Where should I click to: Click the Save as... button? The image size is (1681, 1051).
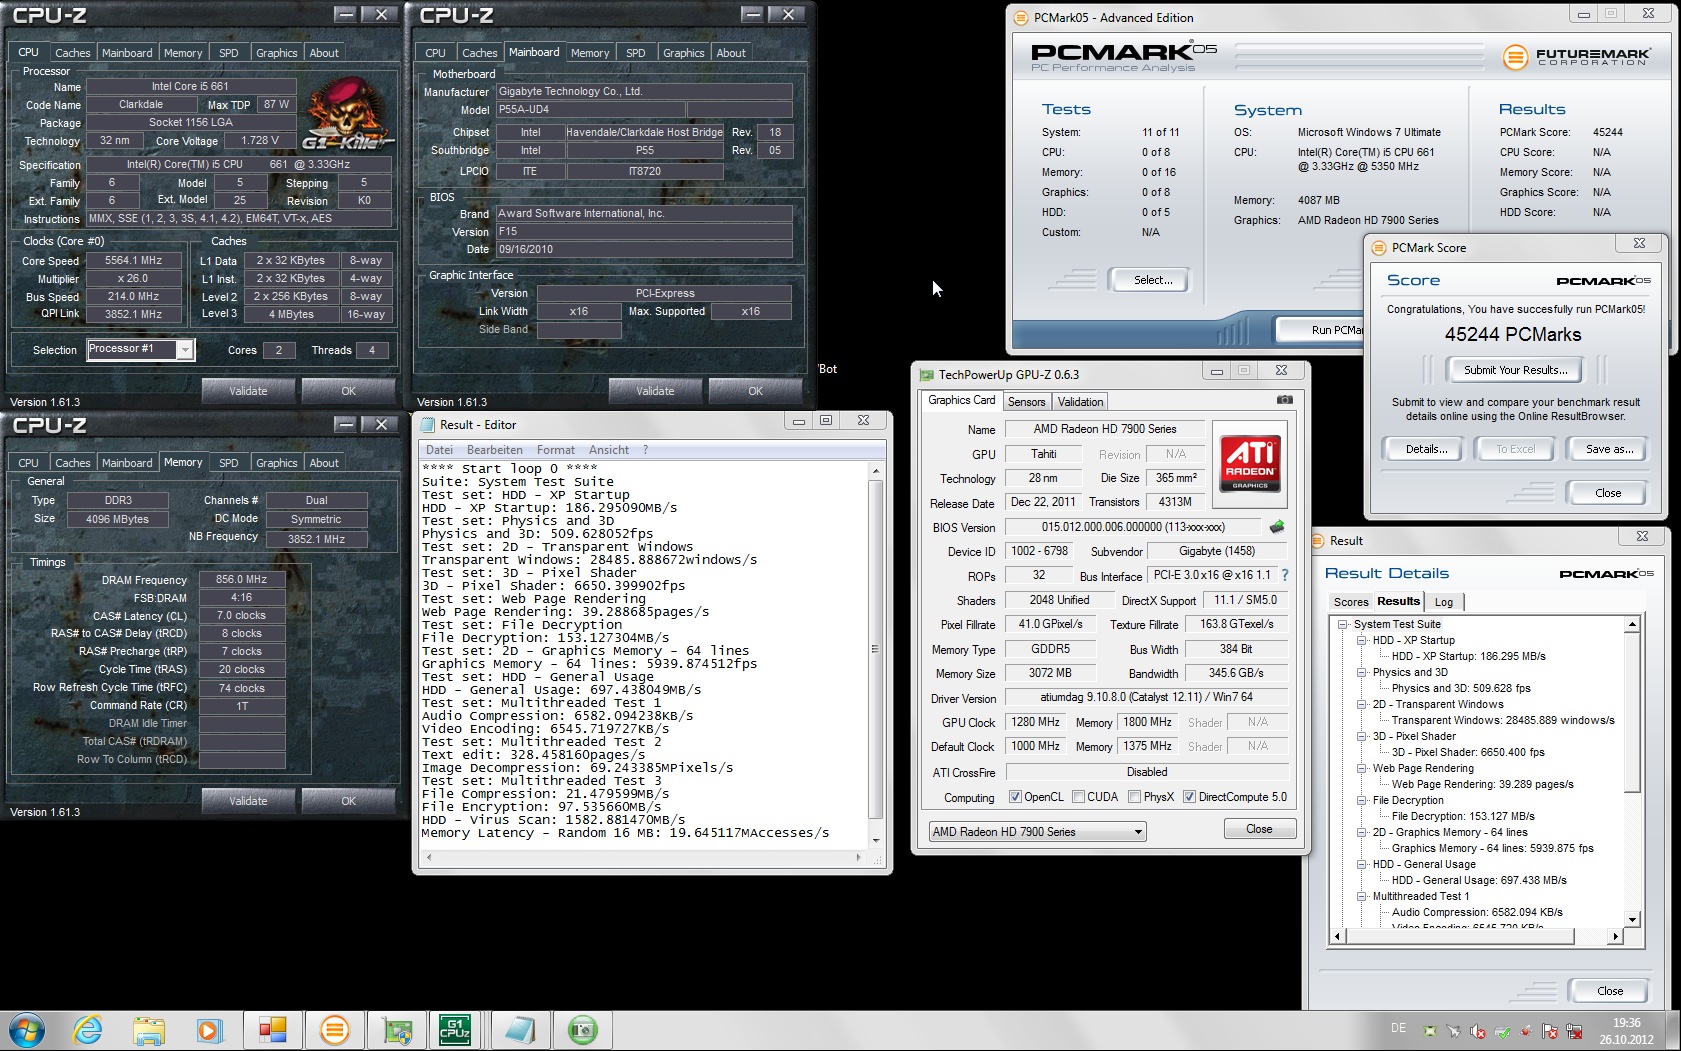click(x=1609, y=449)
